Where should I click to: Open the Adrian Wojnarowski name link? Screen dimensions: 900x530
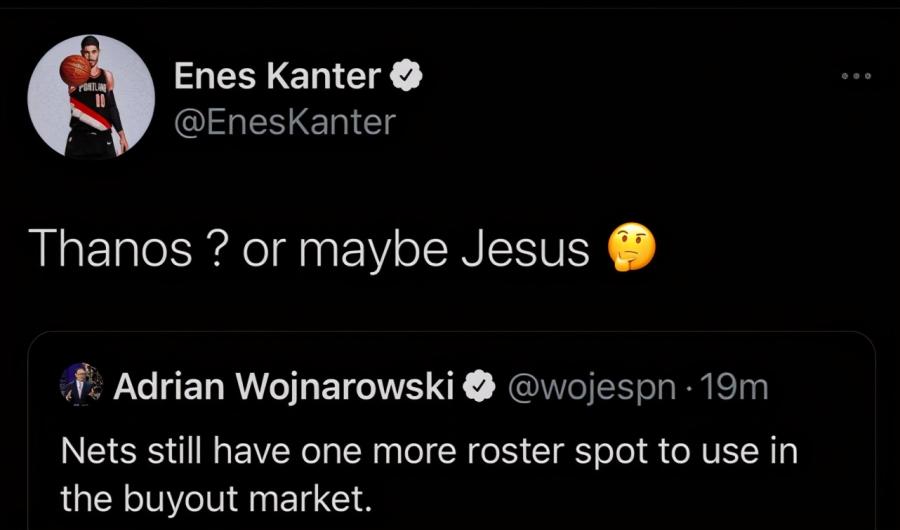click(285, 386)
